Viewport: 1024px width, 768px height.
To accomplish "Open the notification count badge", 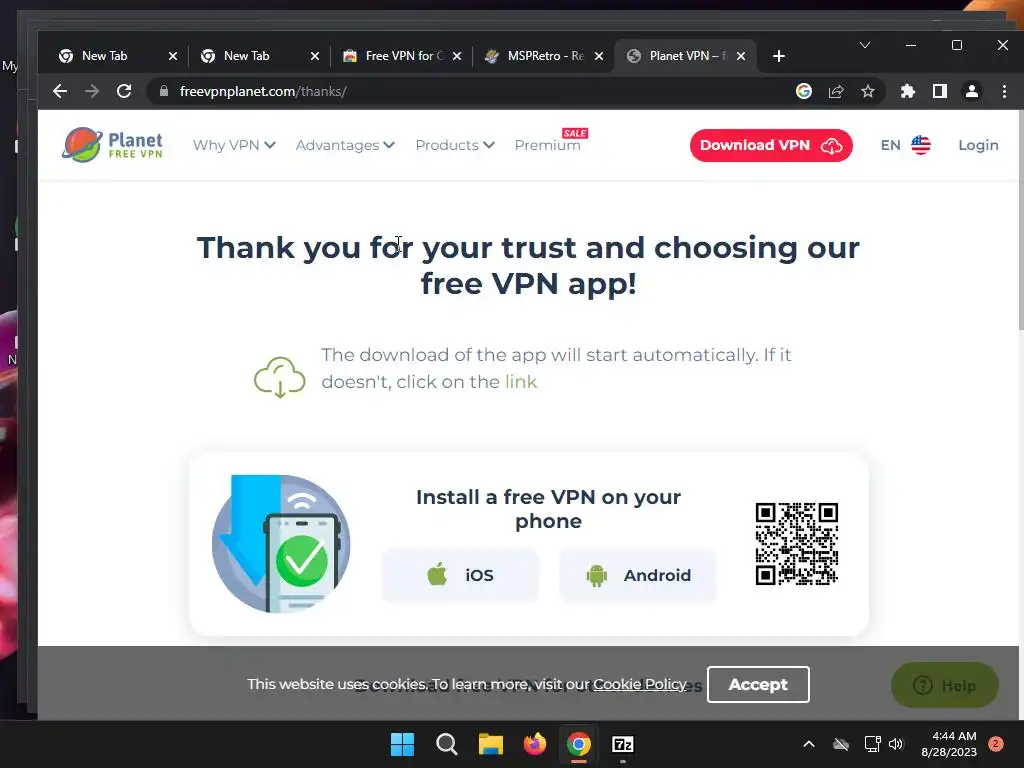I will click(x=996, y=744).
